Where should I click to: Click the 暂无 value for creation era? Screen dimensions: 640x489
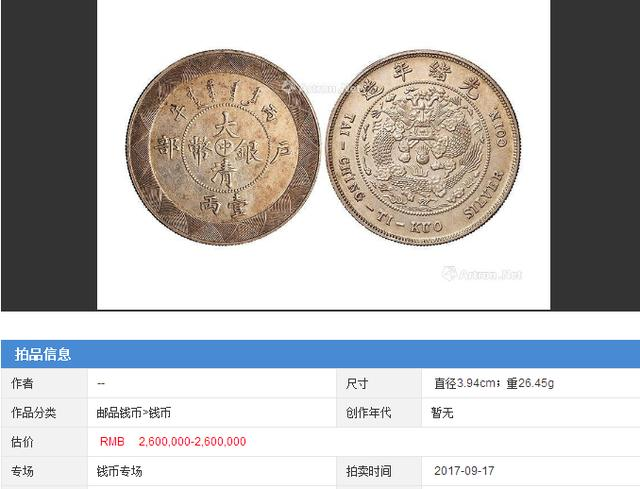(x=442, y=413)
